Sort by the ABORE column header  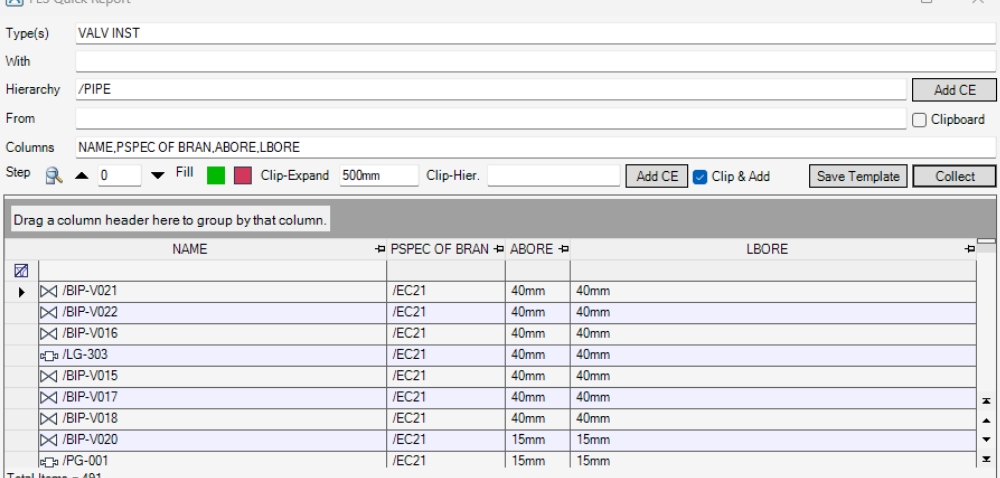(530, 248)
